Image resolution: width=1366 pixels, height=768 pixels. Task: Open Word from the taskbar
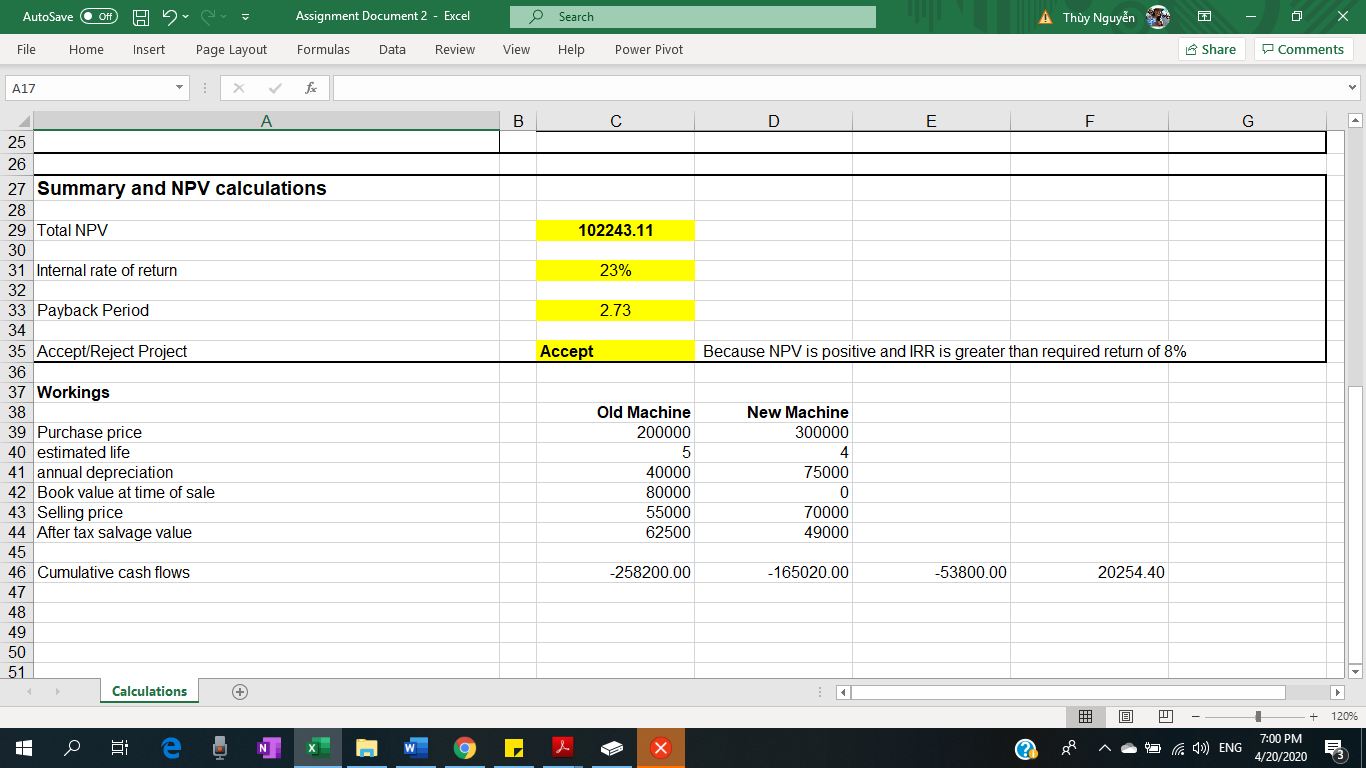click(415, 748)
